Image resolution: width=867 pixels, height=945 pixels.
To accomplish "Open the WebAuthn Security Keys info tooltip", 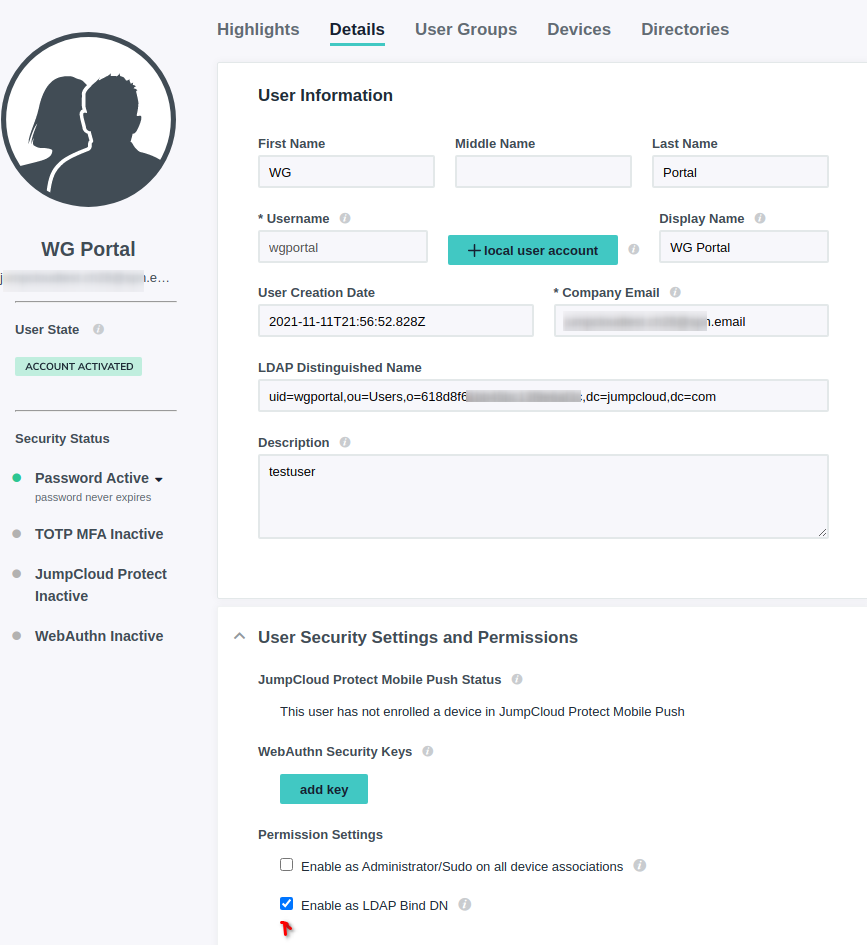I will 427,751.
